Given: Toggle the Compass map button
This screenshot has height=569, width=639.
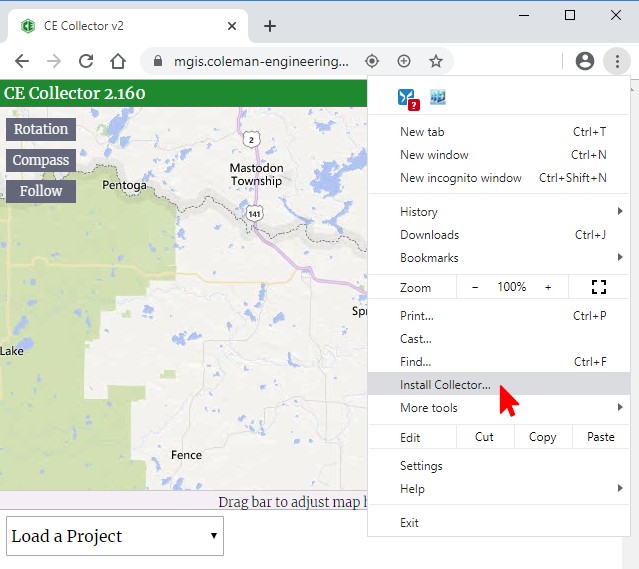Looking at the screenshot, I should pos(41,160).
